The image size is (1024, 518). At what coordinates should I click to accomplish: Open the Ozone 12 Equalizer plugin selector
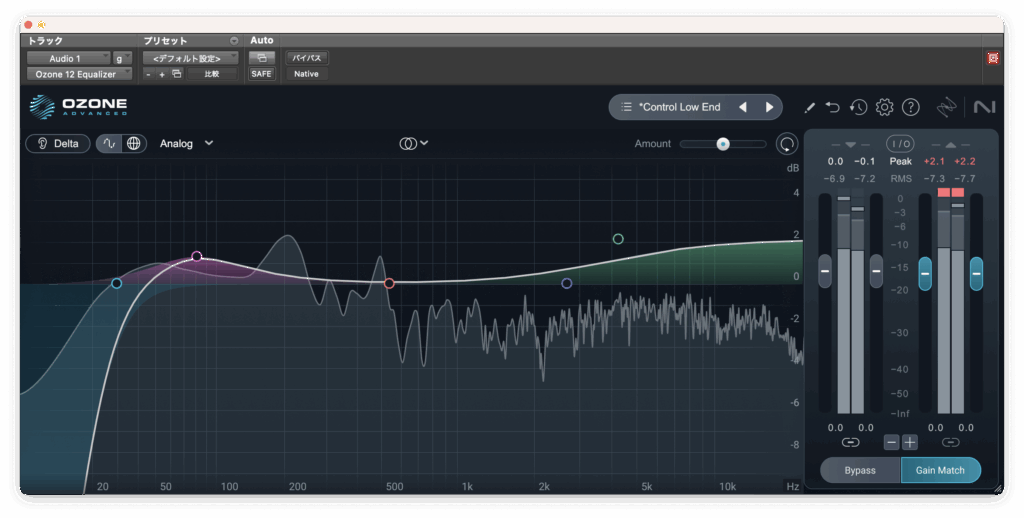point(78,74)
